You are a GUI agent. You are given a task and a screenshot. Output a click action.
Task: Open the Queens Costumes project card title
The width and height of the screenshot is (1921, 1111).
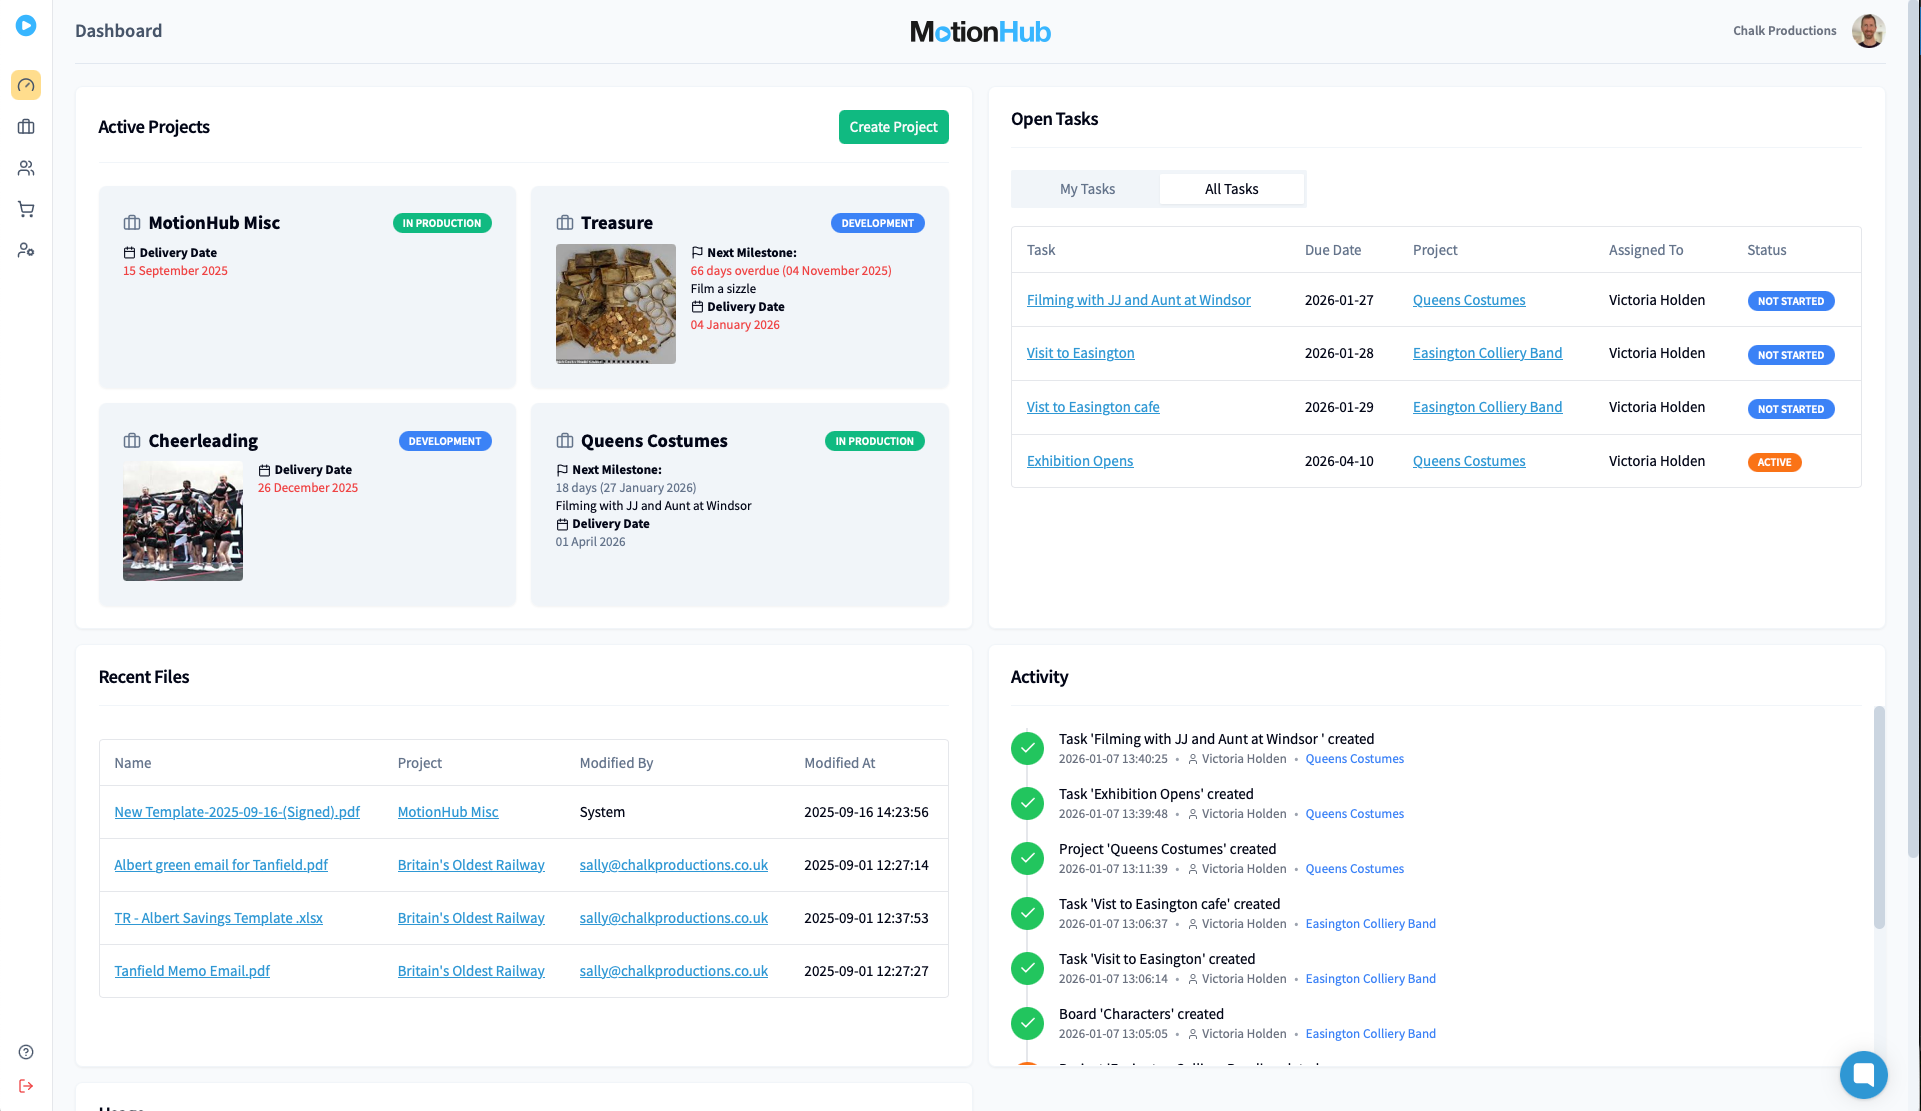point(653,441)
